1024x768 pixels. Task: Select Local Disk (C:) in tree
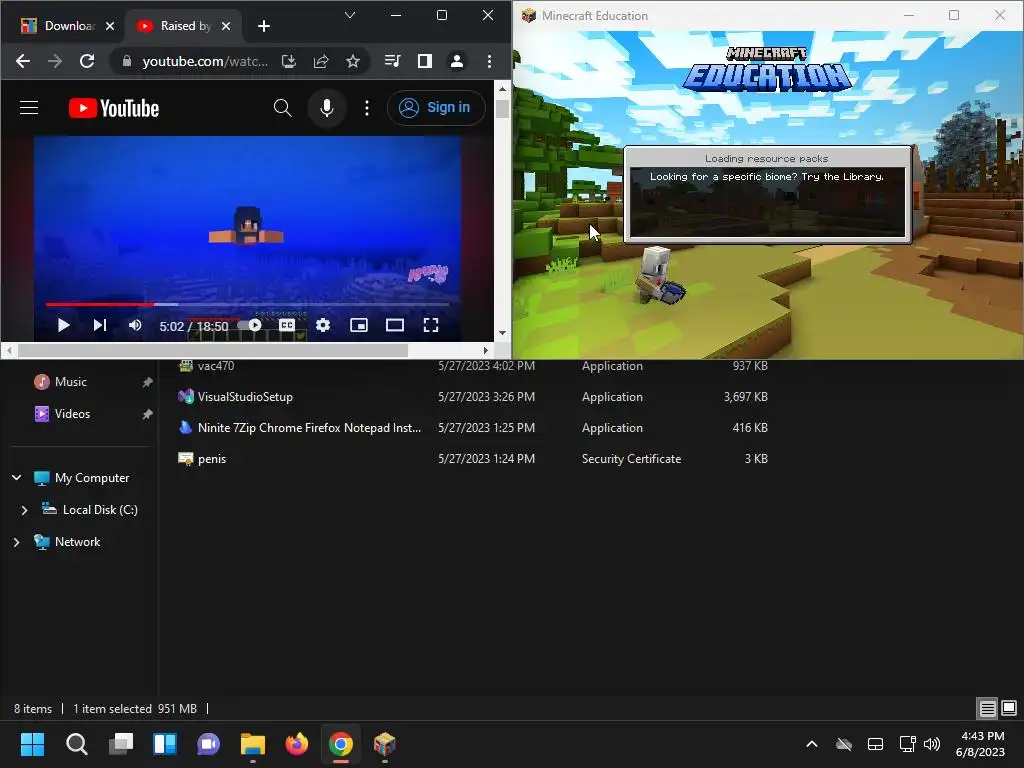coord(100,510)
